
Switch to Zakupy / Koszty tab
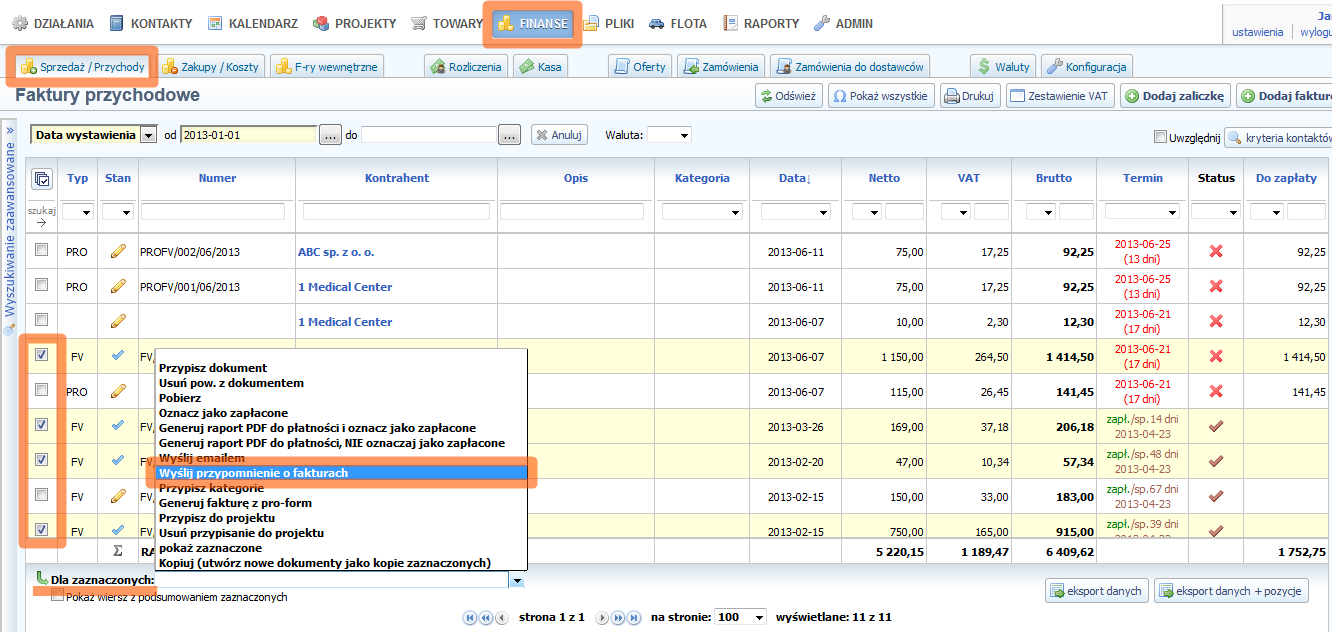point(211,67)
